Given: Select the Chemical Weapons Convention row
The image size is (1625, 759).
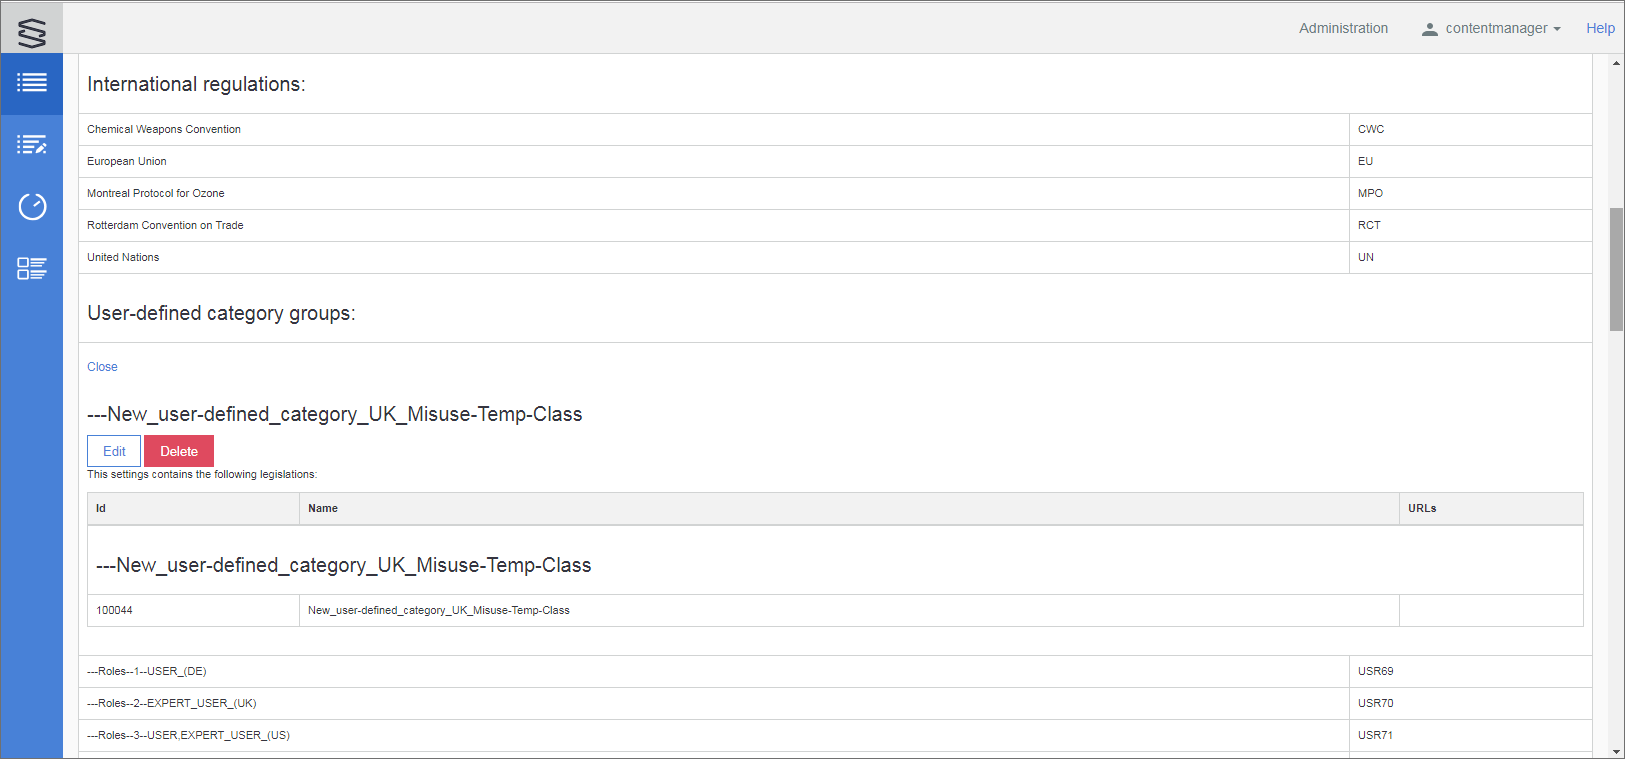Looking at the screenshot, I should coord(164,129).
